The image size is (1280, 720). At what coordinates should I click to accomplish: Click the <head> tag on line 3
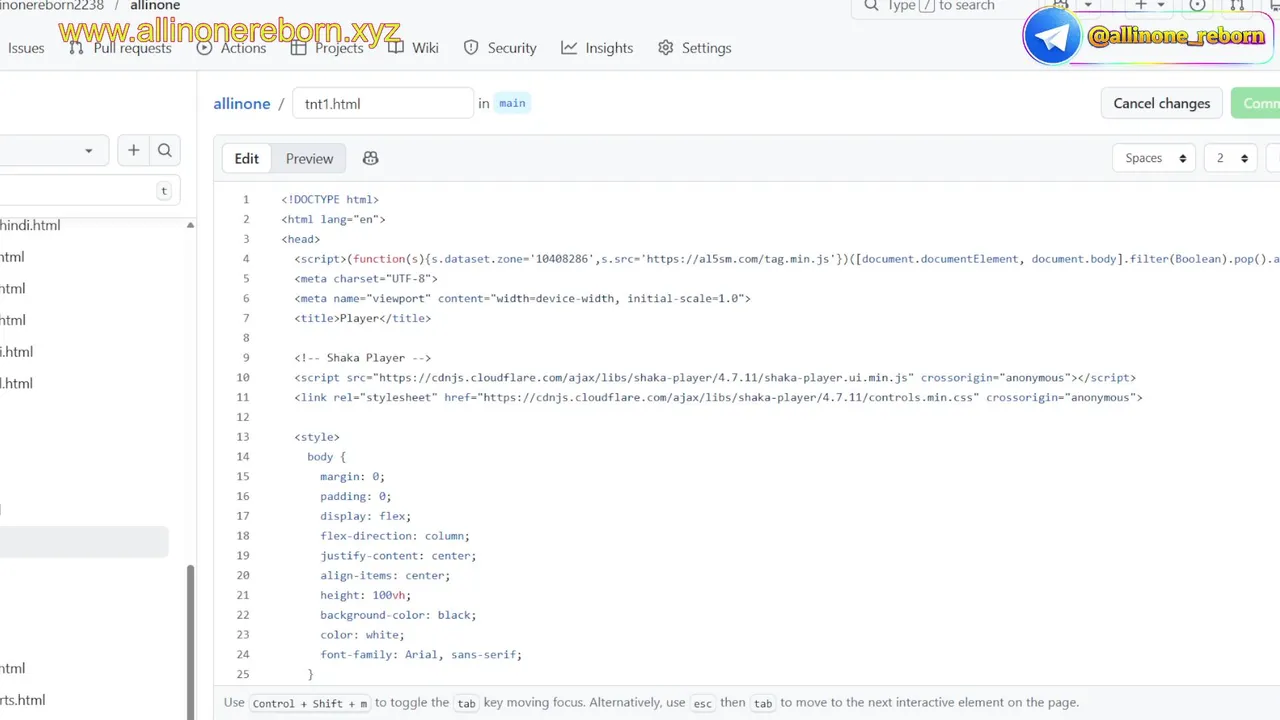301,239
